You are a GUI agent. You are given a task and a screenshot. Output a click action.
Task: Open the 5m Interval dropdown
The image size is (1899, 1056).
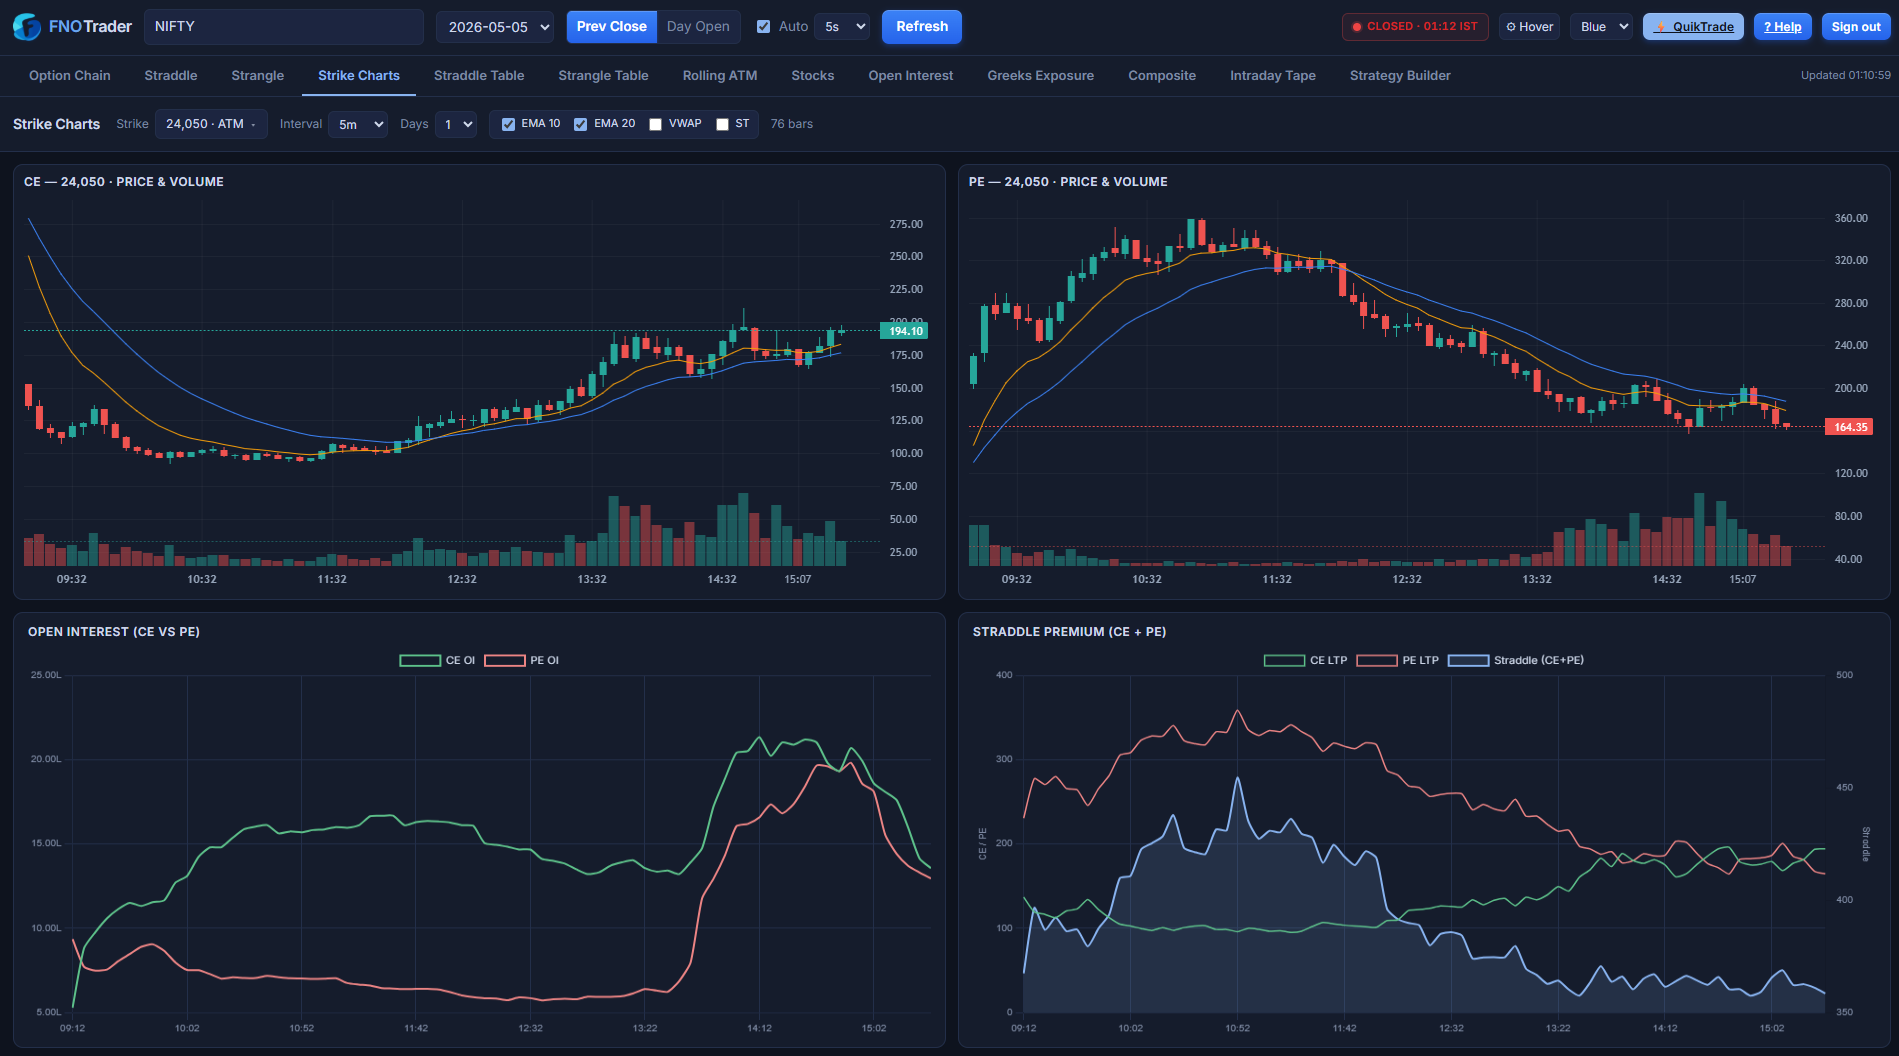click(x=358, y=124)
